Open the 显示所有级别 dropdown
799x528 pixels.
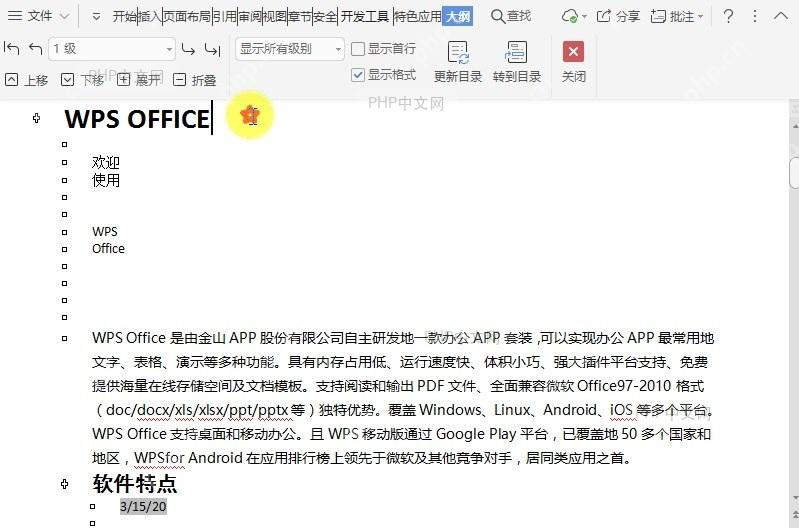point(289,49)
